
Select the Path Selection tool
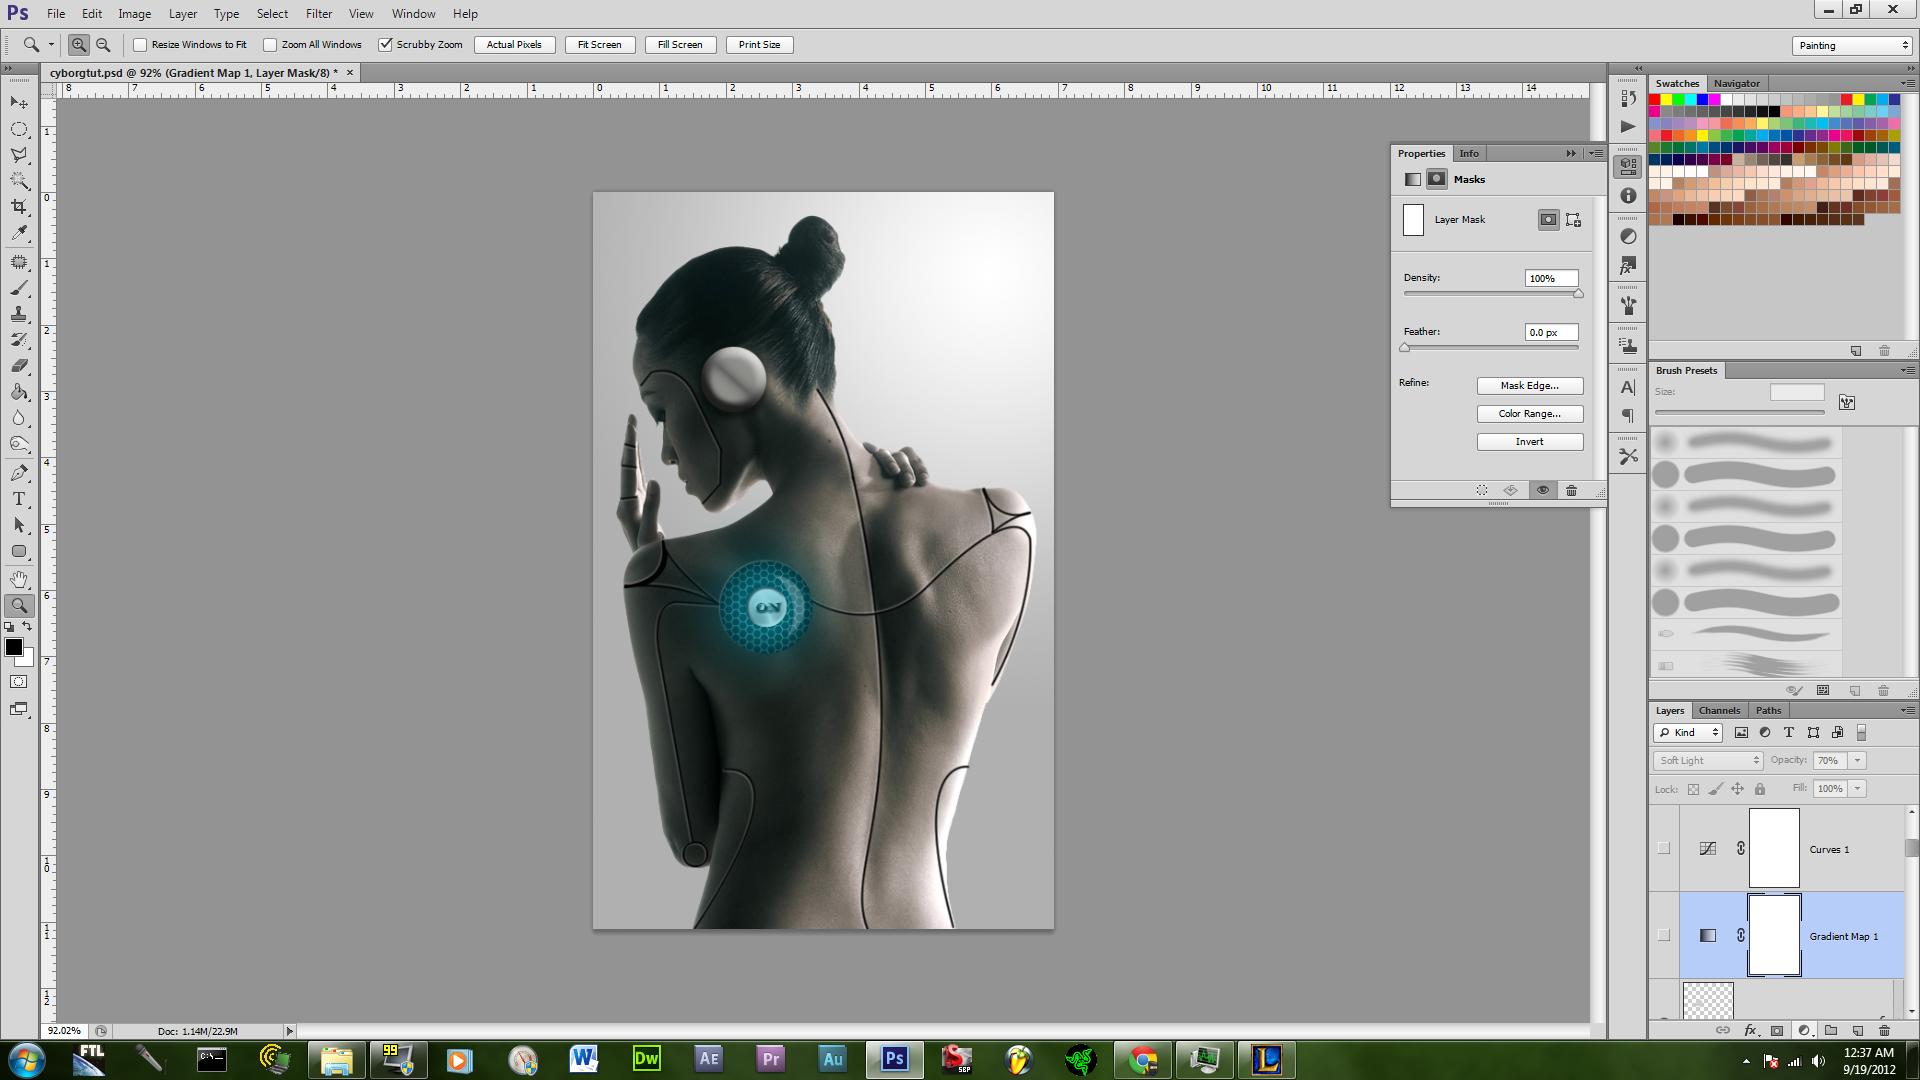tap(19, 525)
